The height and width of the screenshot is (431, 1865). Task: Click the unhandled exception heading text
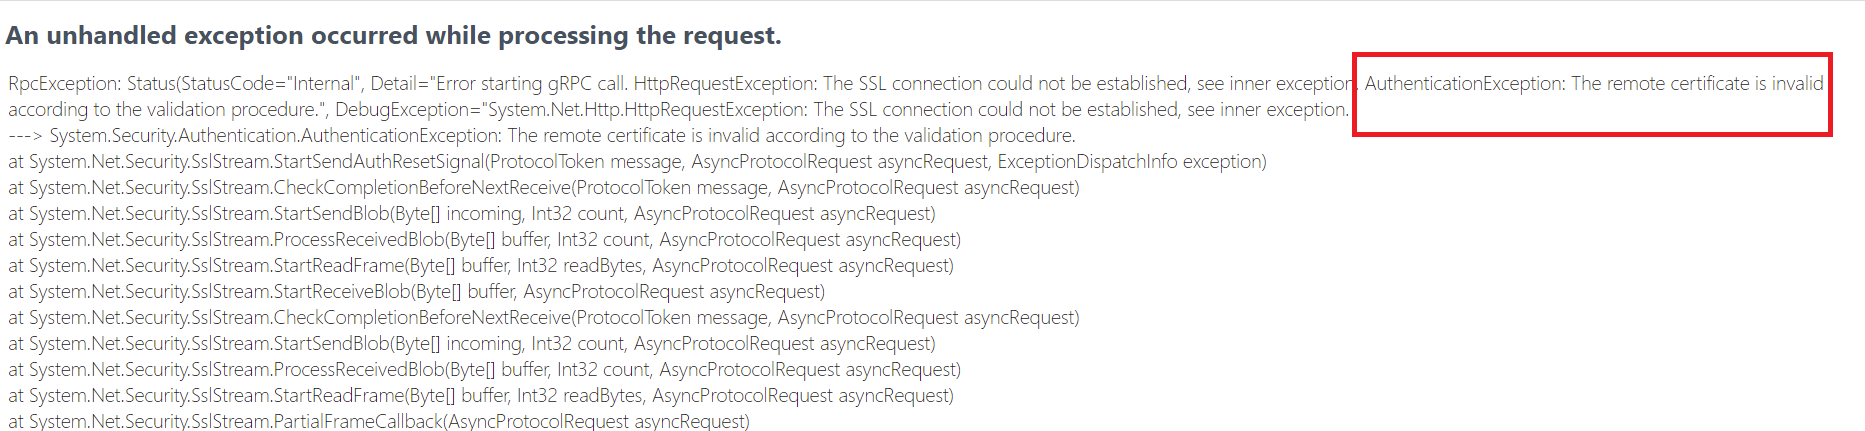click(393, 36)
